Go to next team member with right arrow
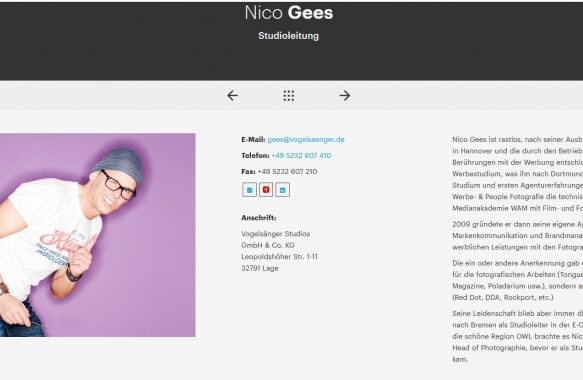 click(x=345, y=96)
